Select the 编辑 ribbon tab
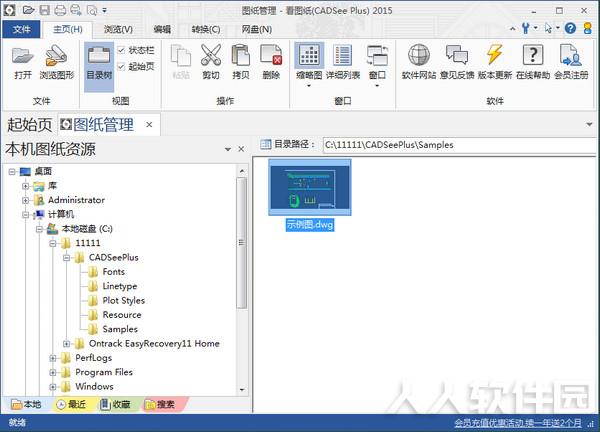 tap(162, 29)
